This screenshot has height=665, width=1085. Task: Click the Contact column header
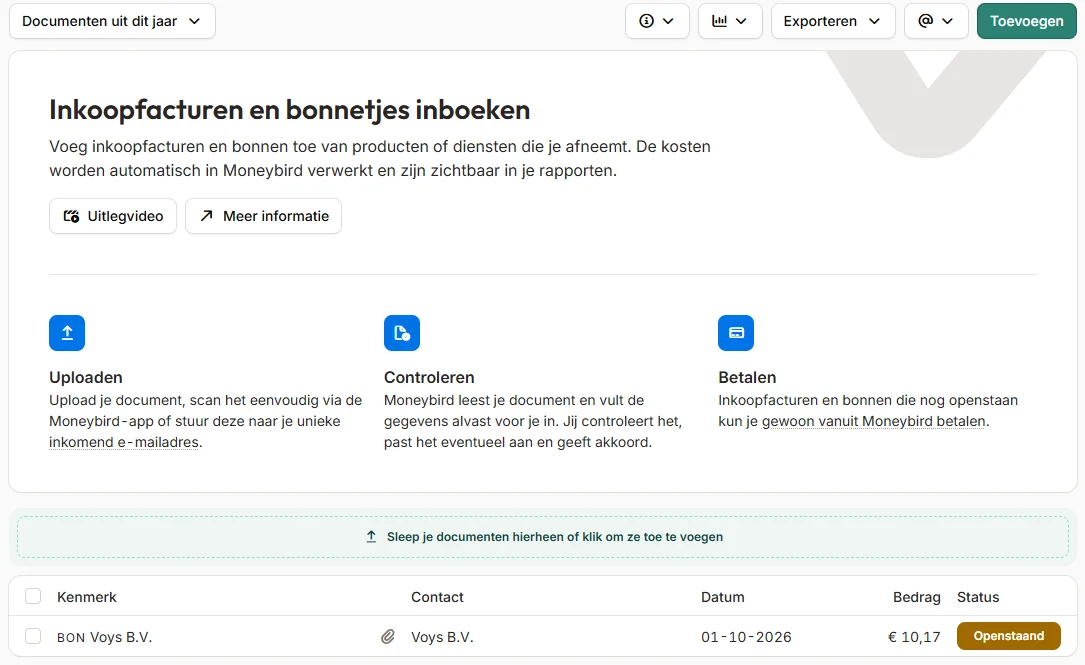(x=437, y=597)
